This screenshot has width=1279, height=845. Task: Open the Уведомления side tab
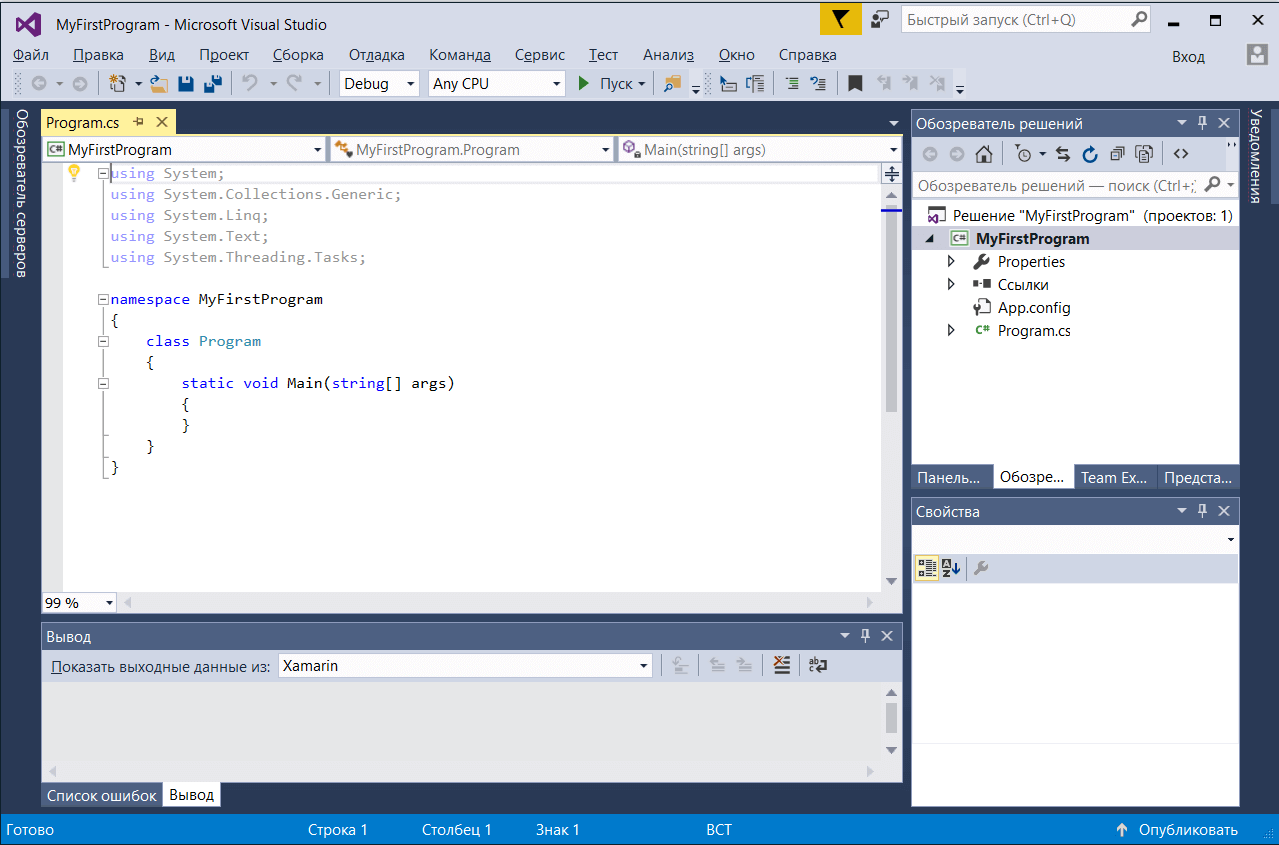pyautogui.click(x=1257, y=155)
